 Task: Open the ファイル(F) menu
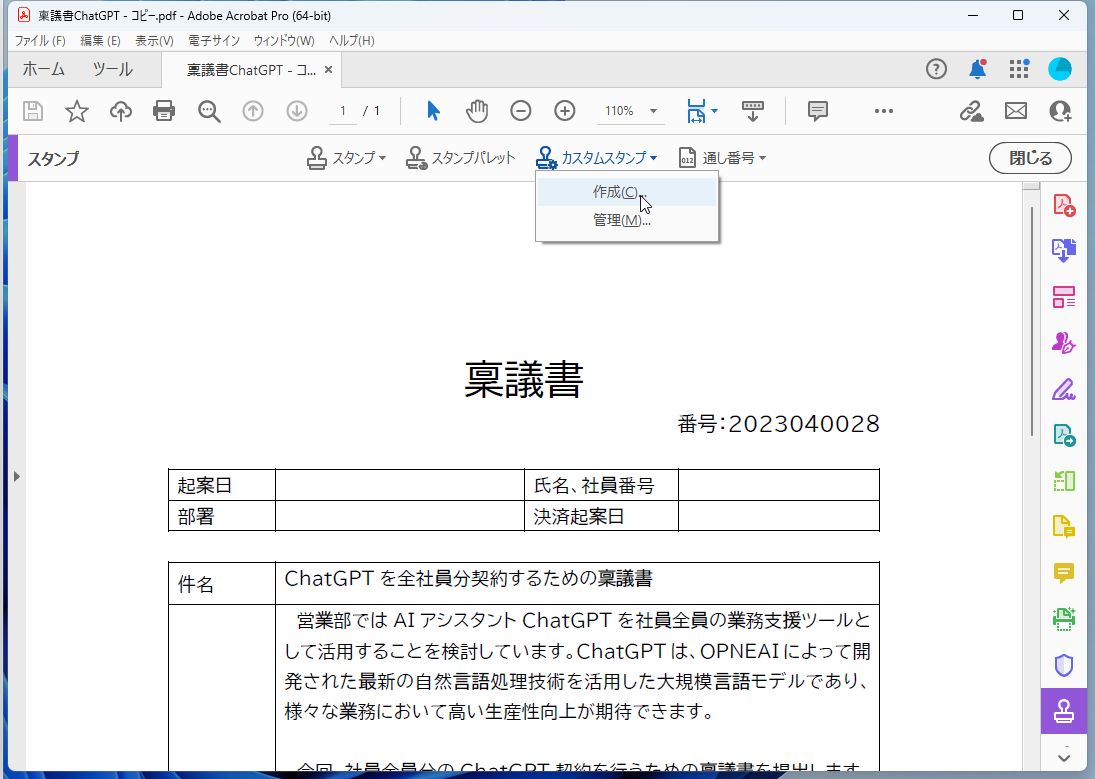coord(40,41)
